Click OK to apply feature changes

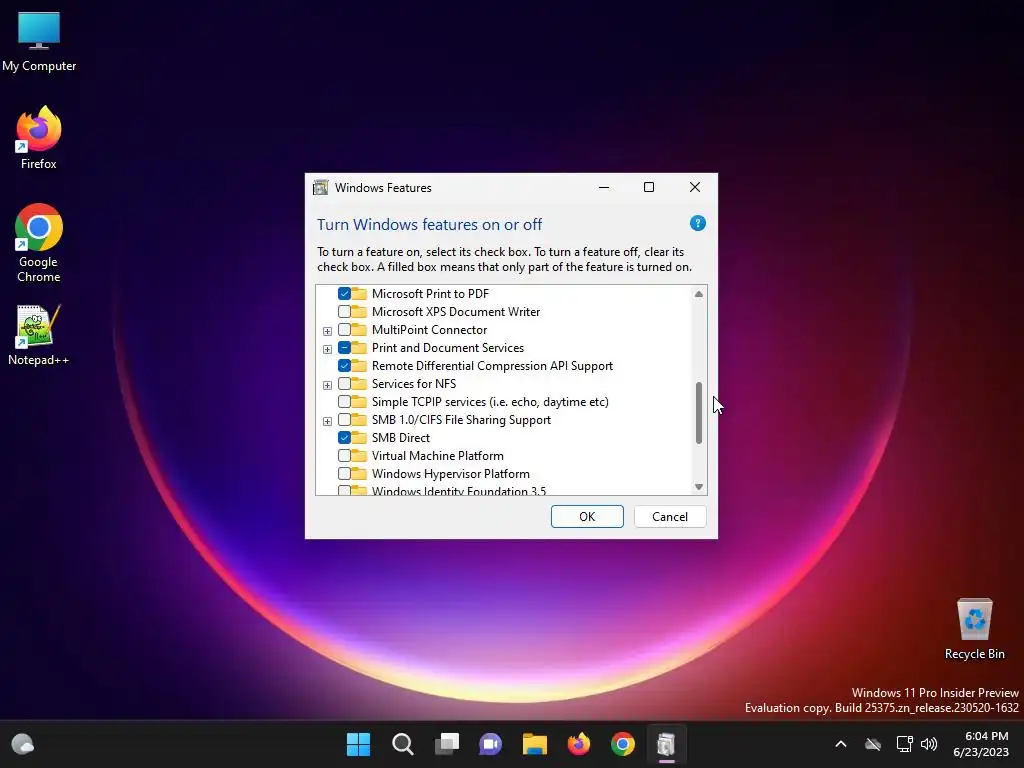tap(587, 517)
